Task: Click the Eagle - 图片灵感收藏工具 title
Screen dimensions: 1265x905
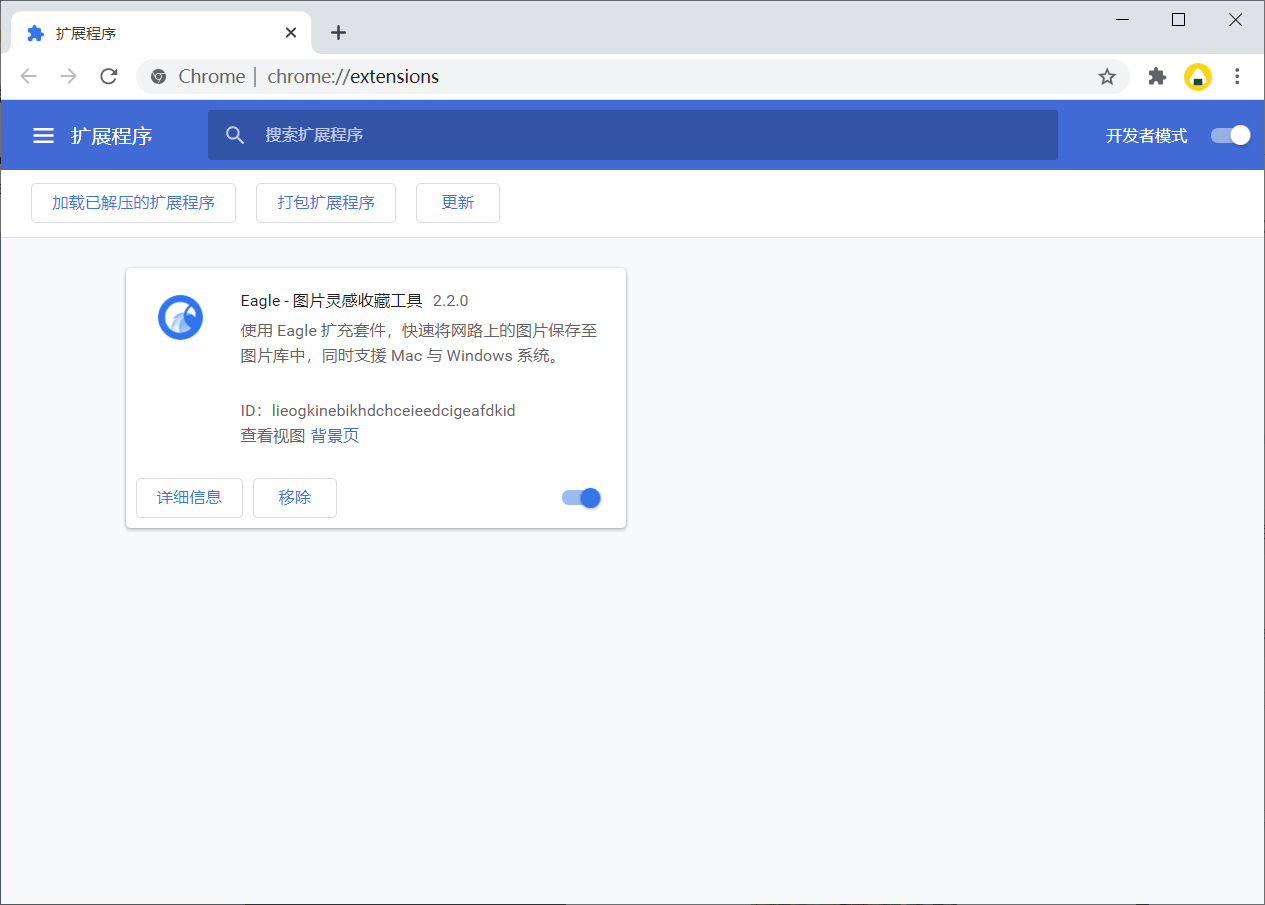Action: pos(332,301)
